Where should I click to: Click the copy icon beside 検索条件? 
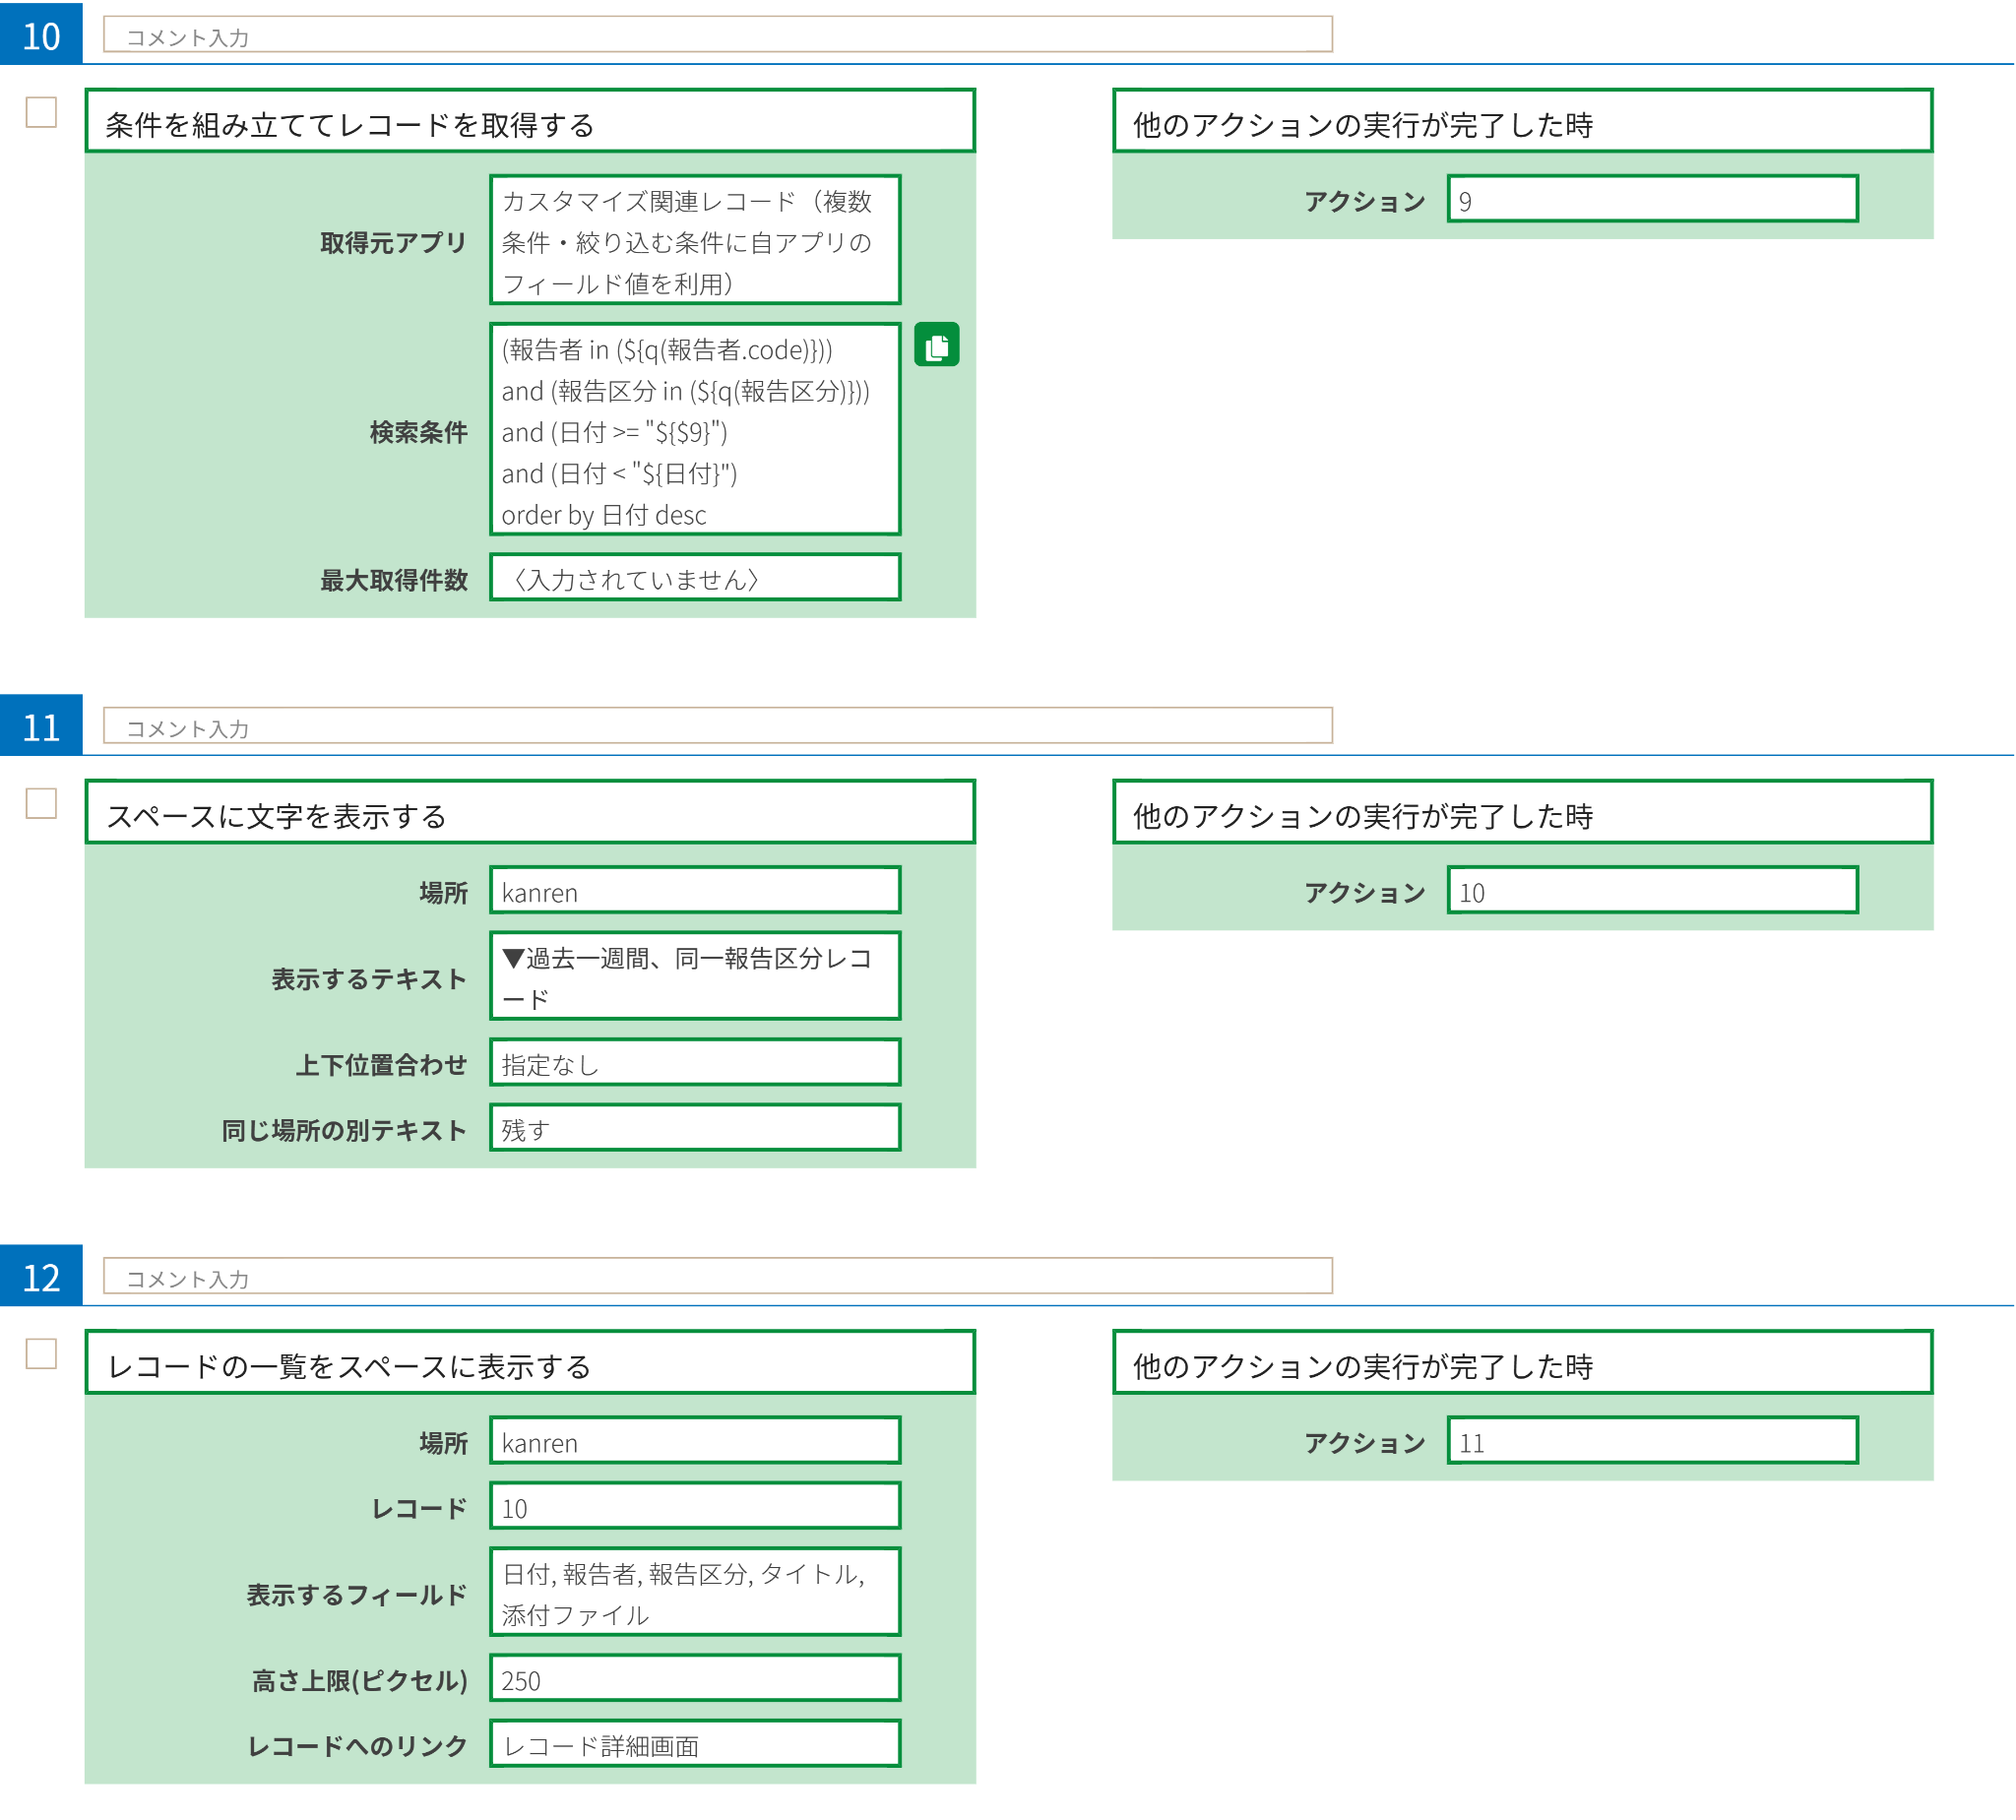[936, 345]
